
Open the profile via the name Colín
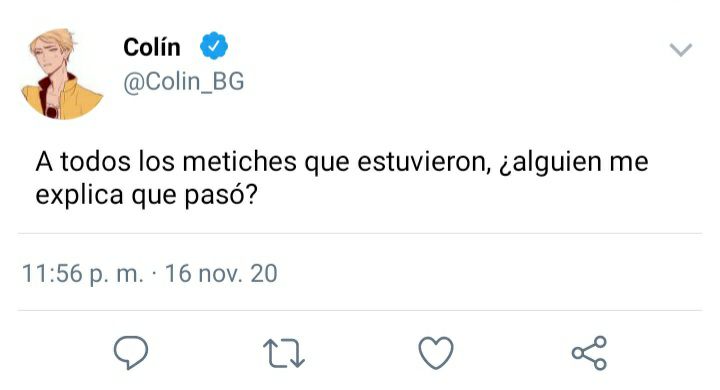152,47
